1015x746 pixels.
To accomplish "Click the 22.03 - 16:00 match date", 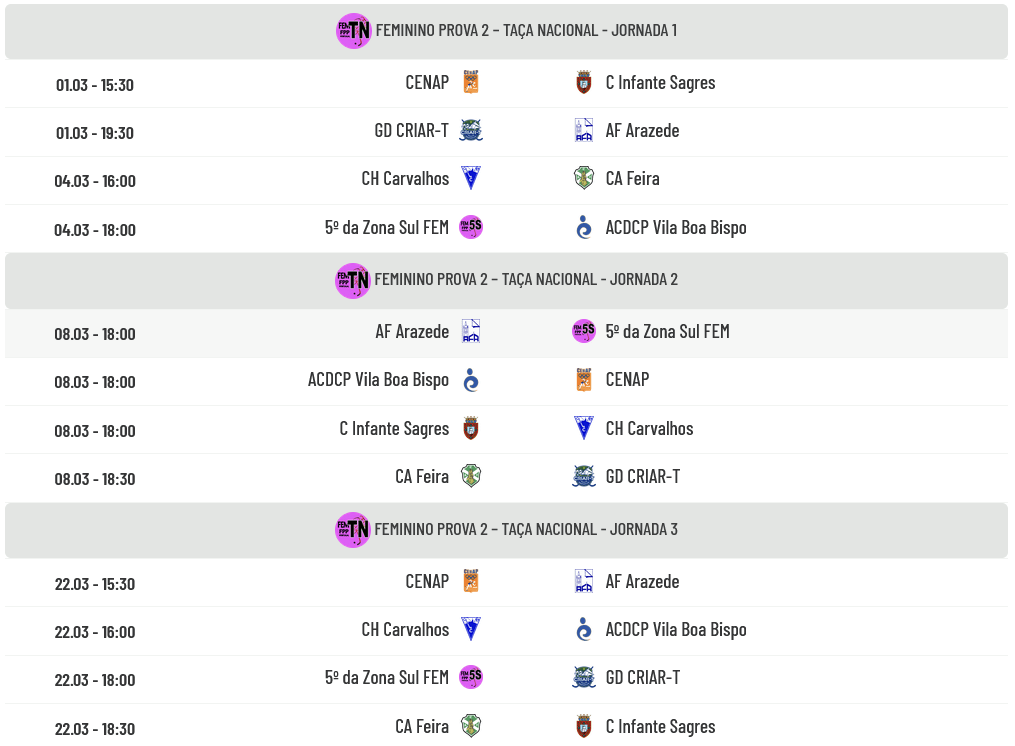I will (95, 632).
